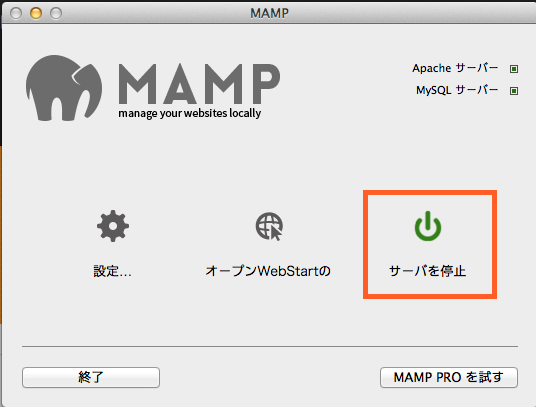Click the MySQL サーバー label
Viewport: 536px width, 407px height.
point(457,90)
